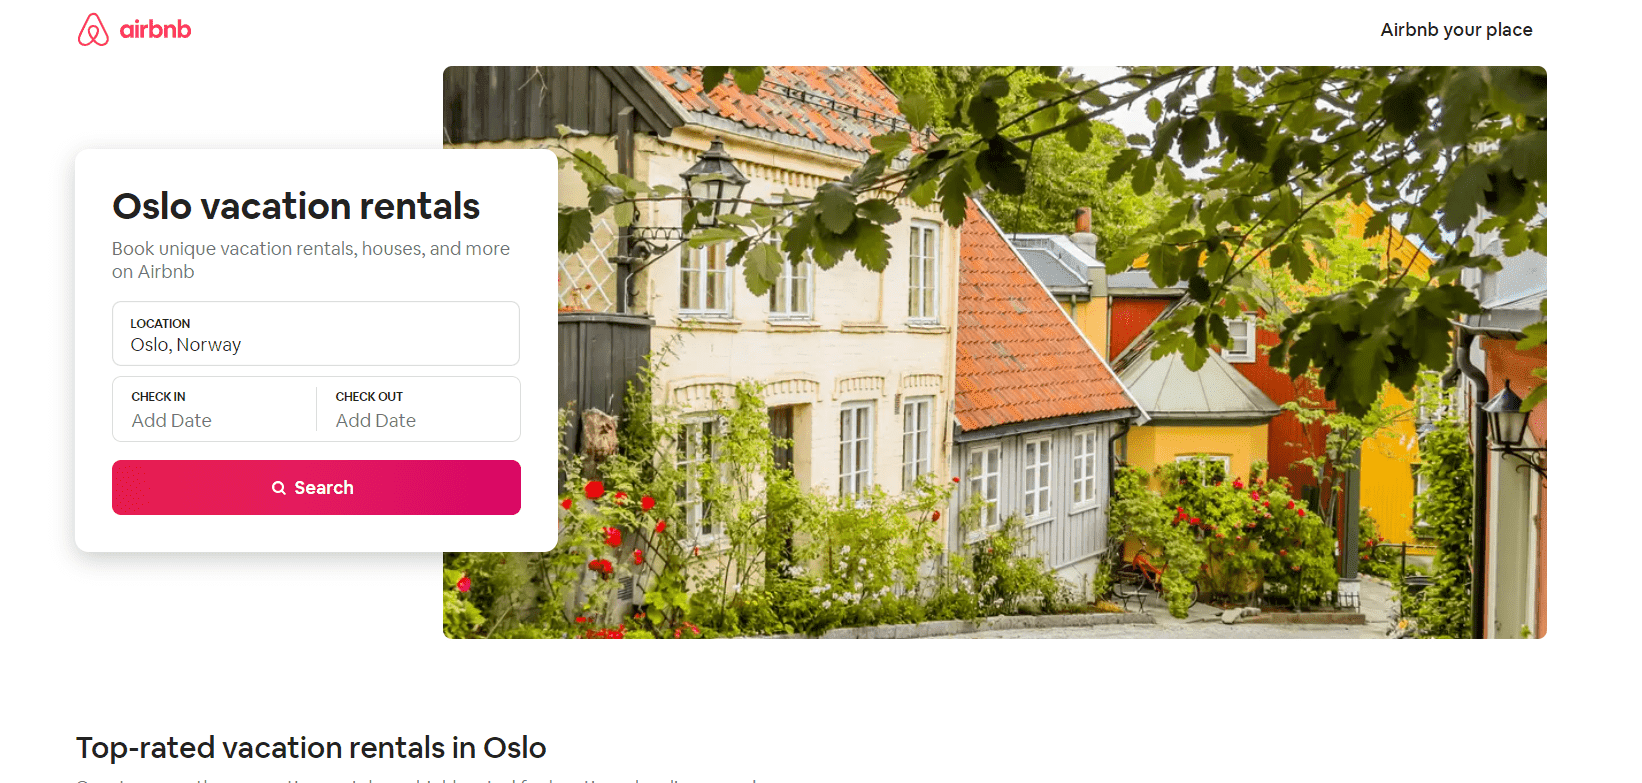The width and height of the screenshot is (1642, 783).
Task: Click the Oslo, Norway location text
Action: (x=186, y=345)
